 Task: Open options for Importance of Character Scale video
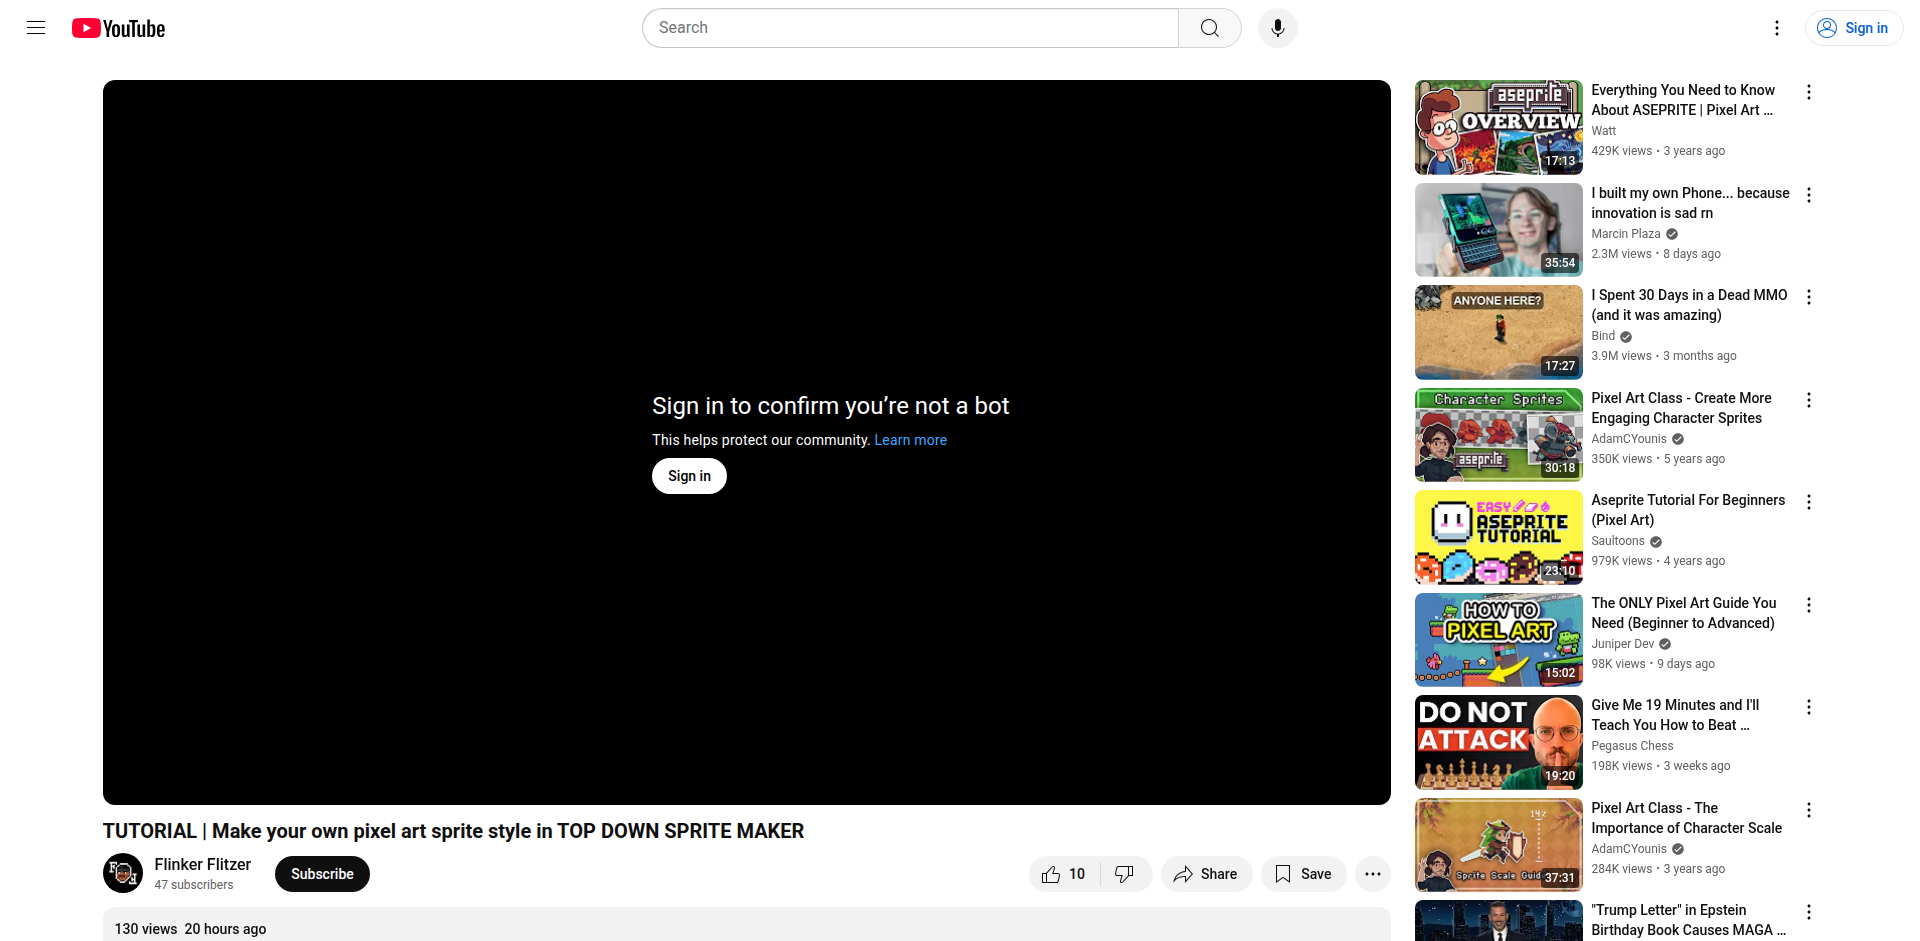1808,810
